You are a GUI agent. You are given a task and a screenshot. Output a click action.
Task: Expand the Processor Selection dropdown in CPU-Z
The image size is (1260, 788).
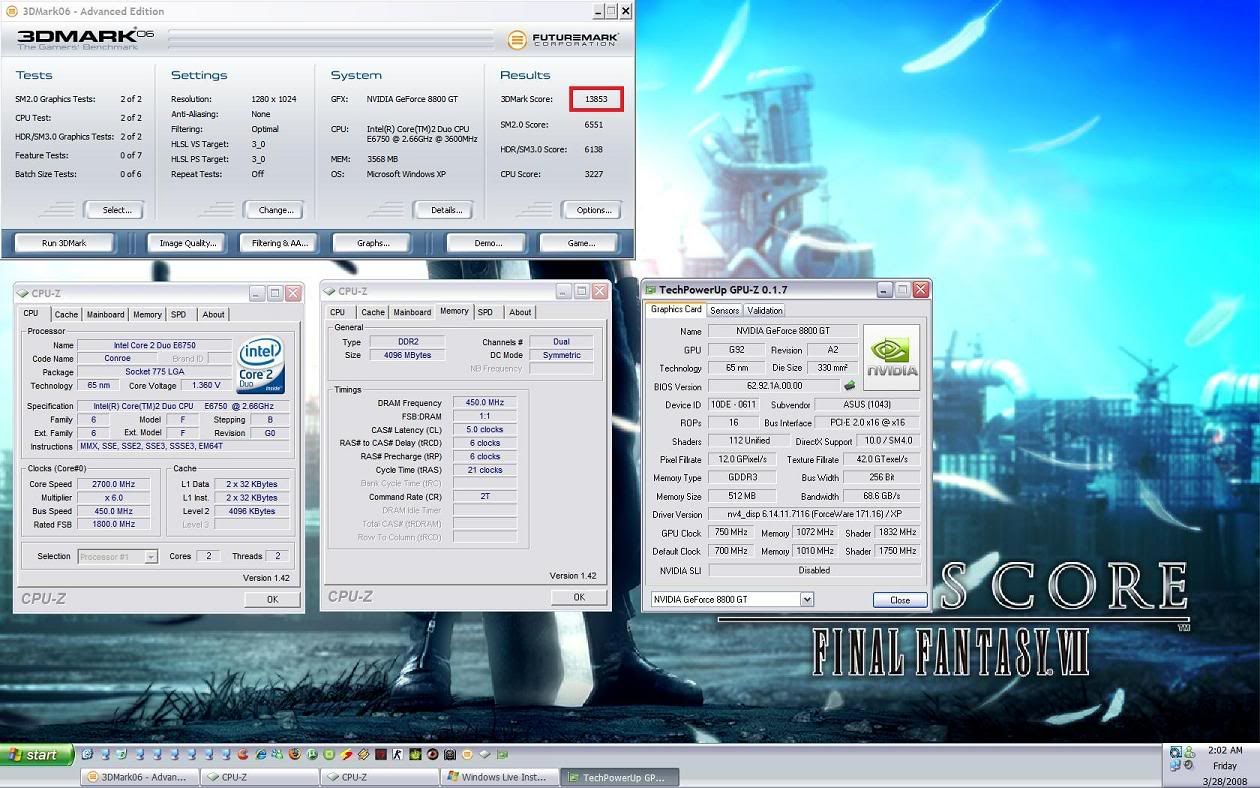151,556
